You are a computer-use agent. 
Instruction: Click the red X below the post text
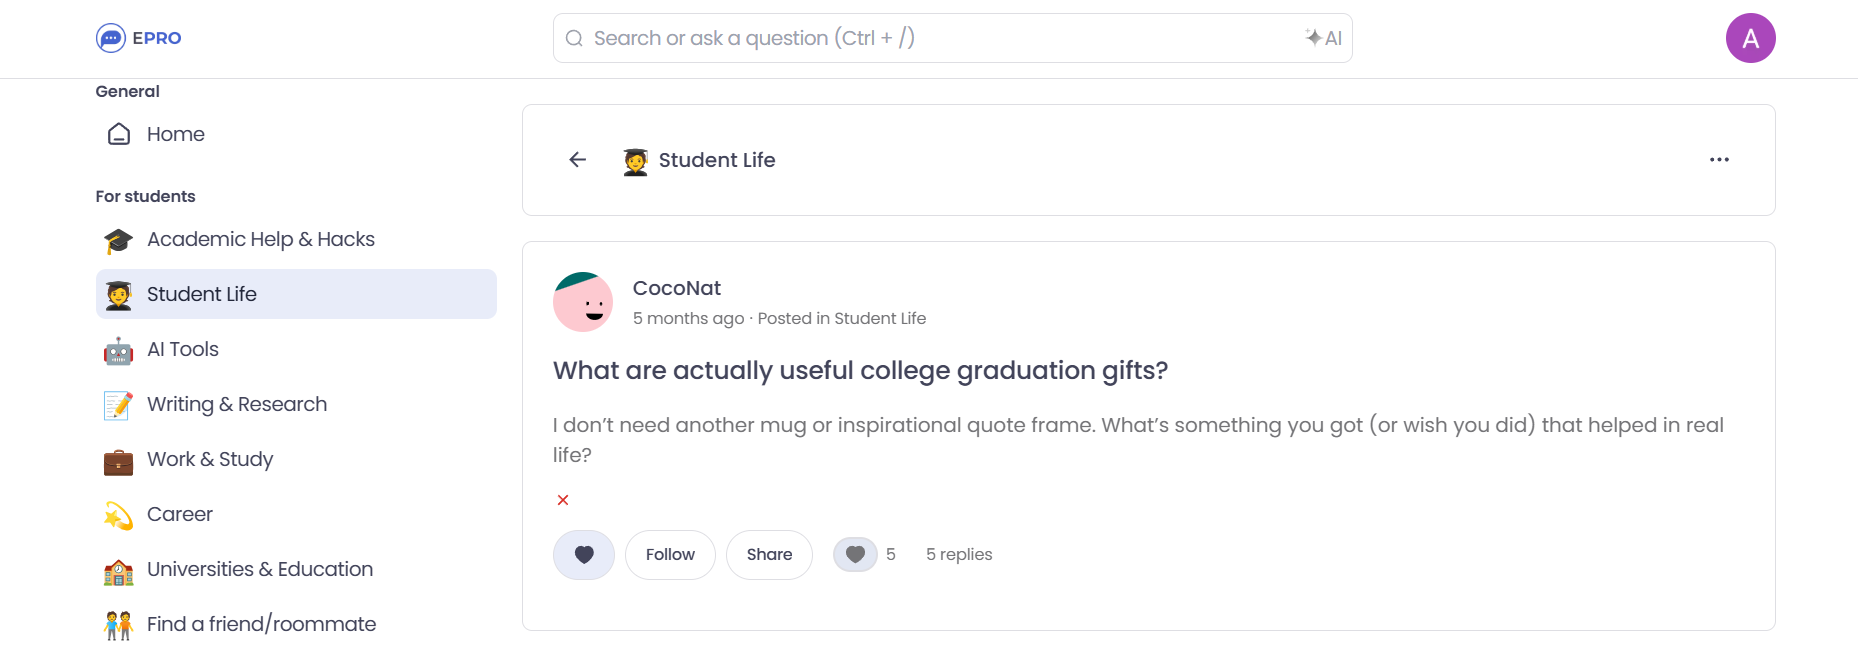click(x=563, y=500)
